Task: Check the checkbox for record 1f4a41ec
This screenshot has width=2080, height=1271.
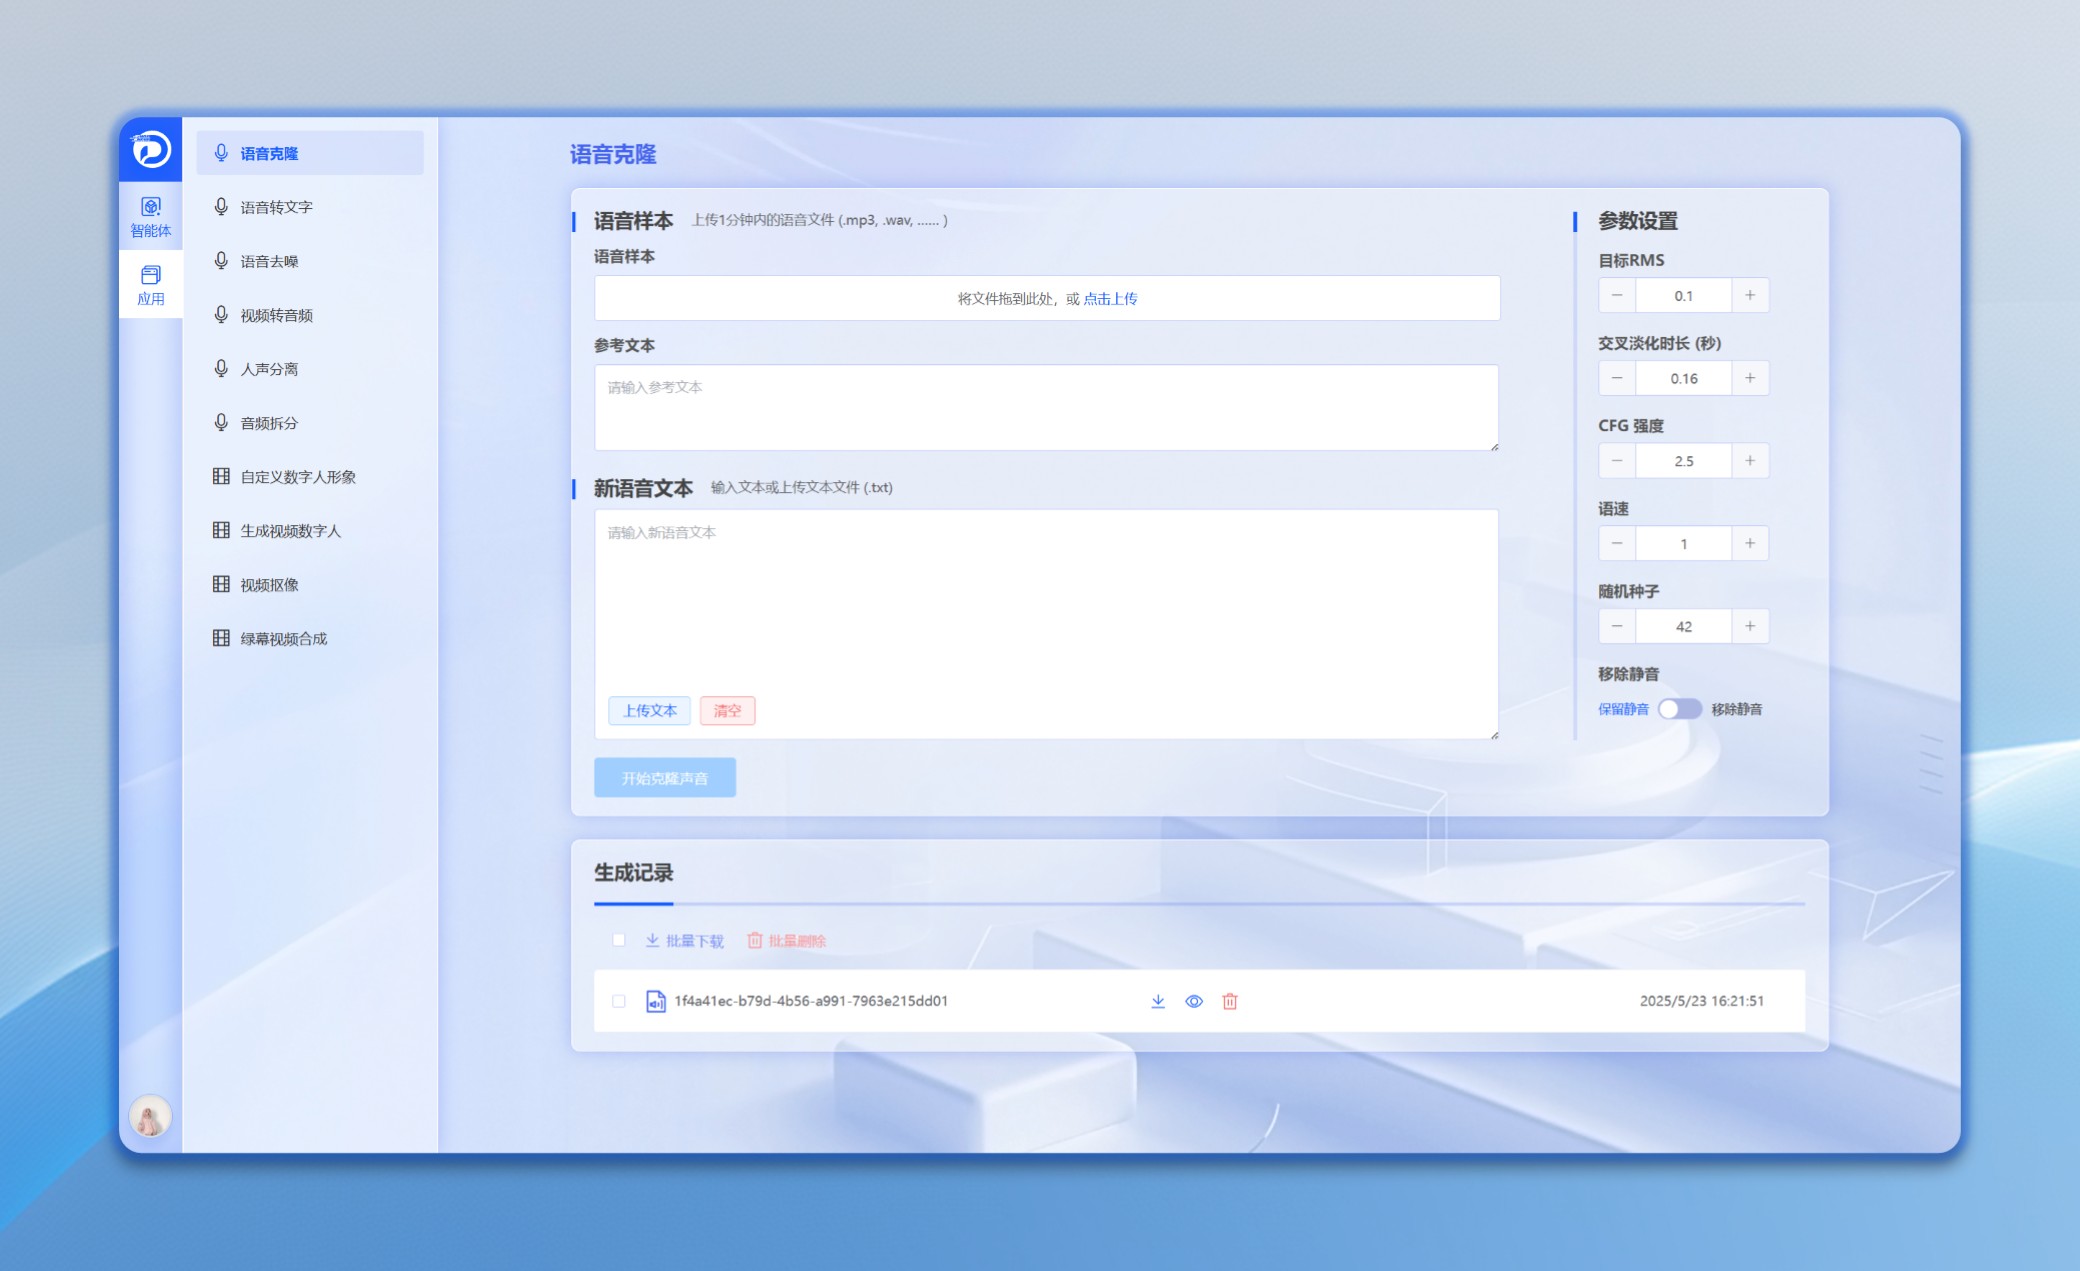Action: [619, 1001]
